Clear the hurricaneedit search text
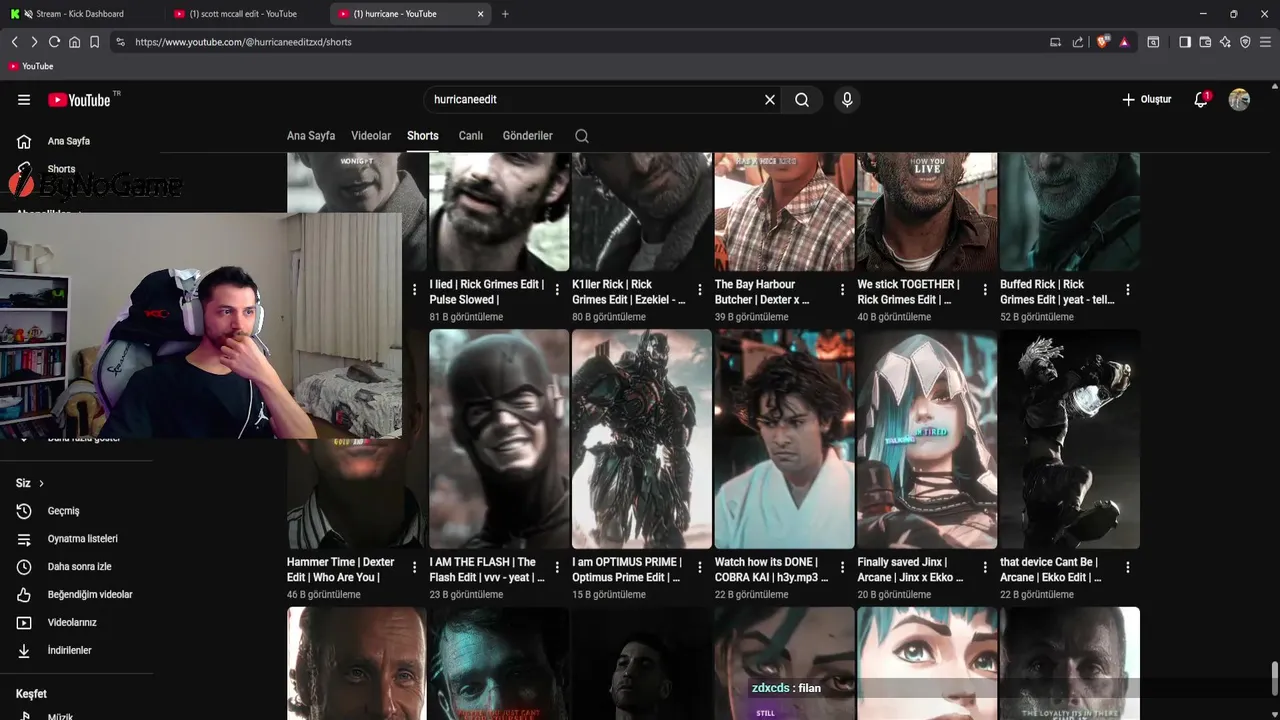Viewport: 1280px width, 720px height. coord(770,100)
